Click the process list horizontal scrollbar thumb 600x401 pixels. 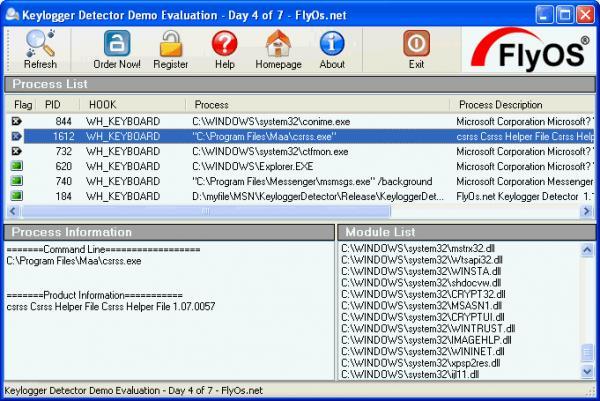click(206, 211)
